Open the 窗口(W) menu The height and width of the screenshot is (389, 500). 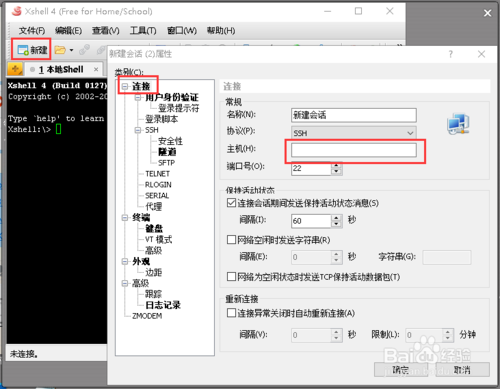click(x=182, y=31)
